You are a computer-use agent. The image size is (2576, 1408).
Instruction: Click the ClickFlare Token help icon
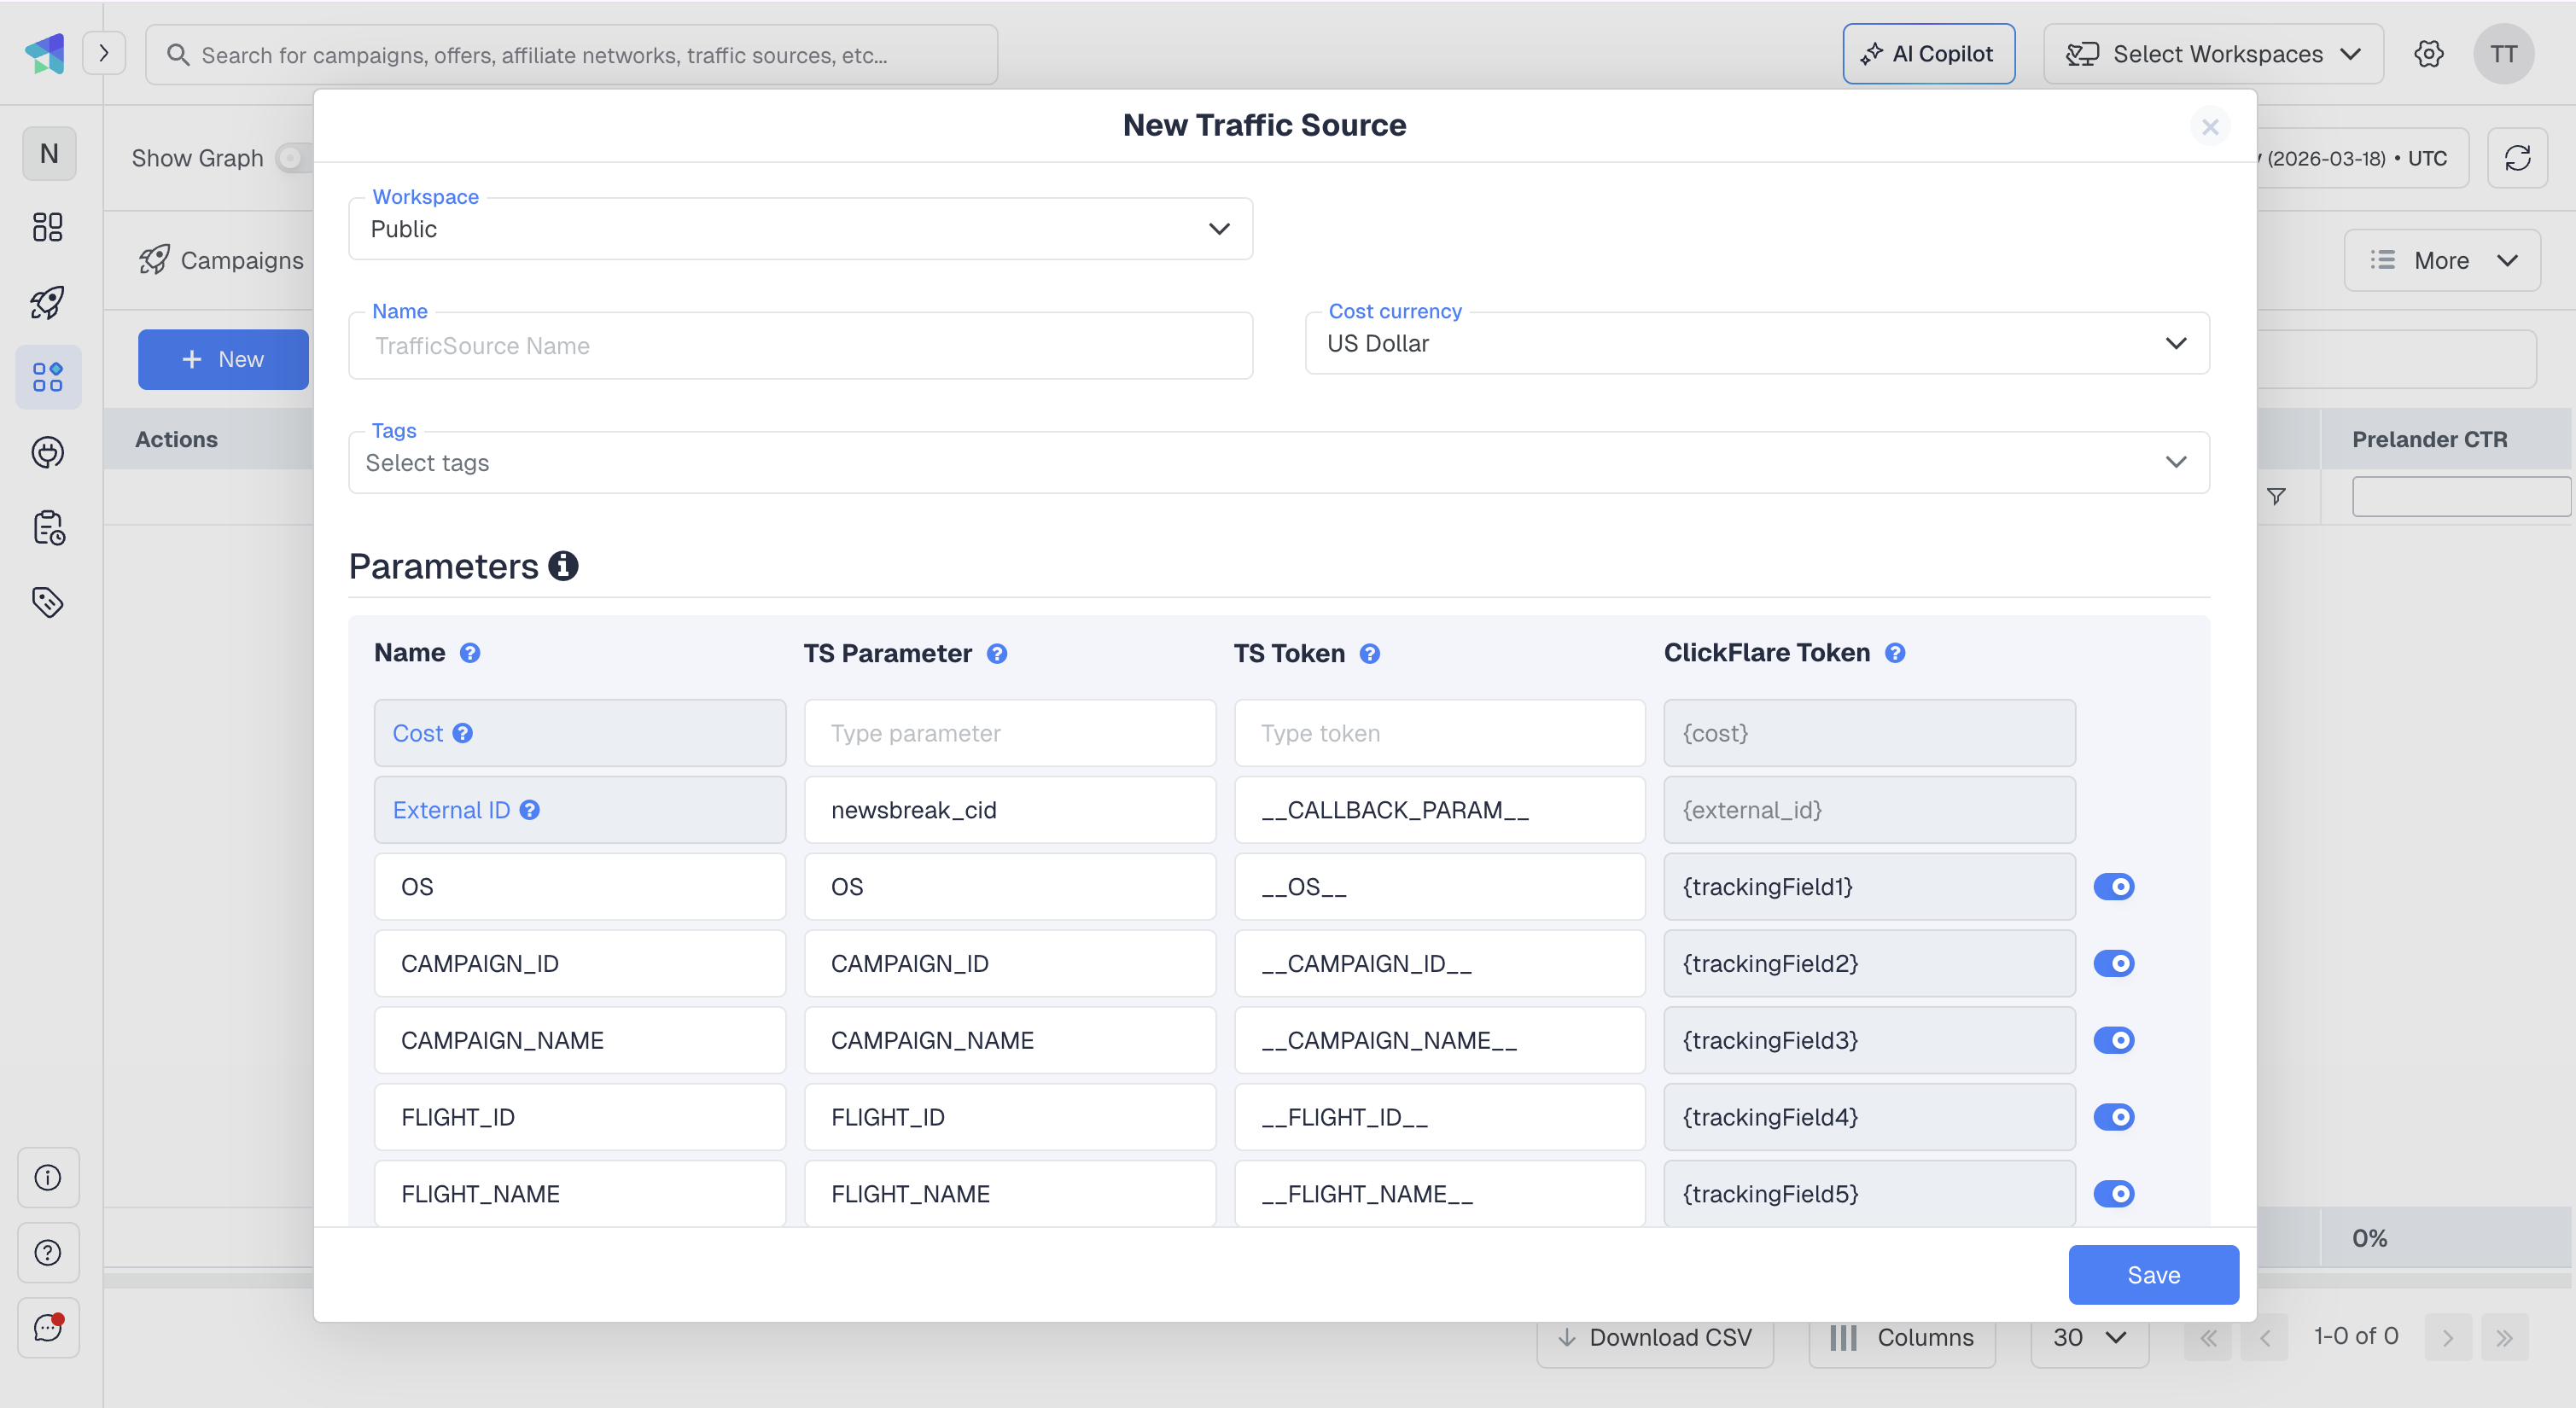tap(1895, 653)
